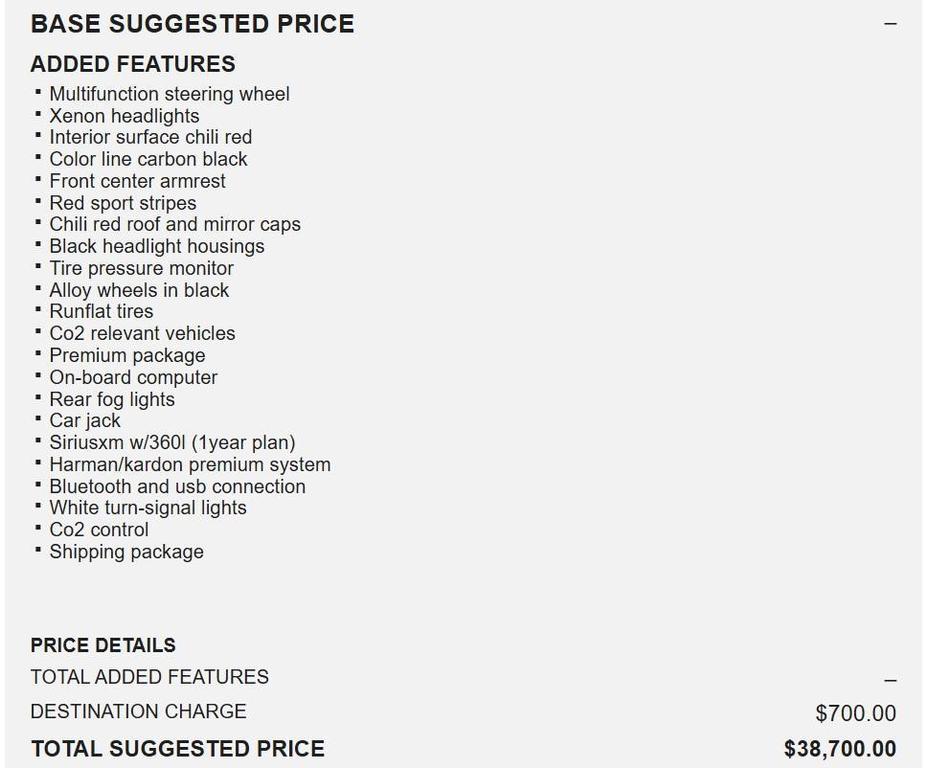Viewport: 928px width, 768px height.
Task: Click the bullet beside Runflat tires
Action: [40, 311]
